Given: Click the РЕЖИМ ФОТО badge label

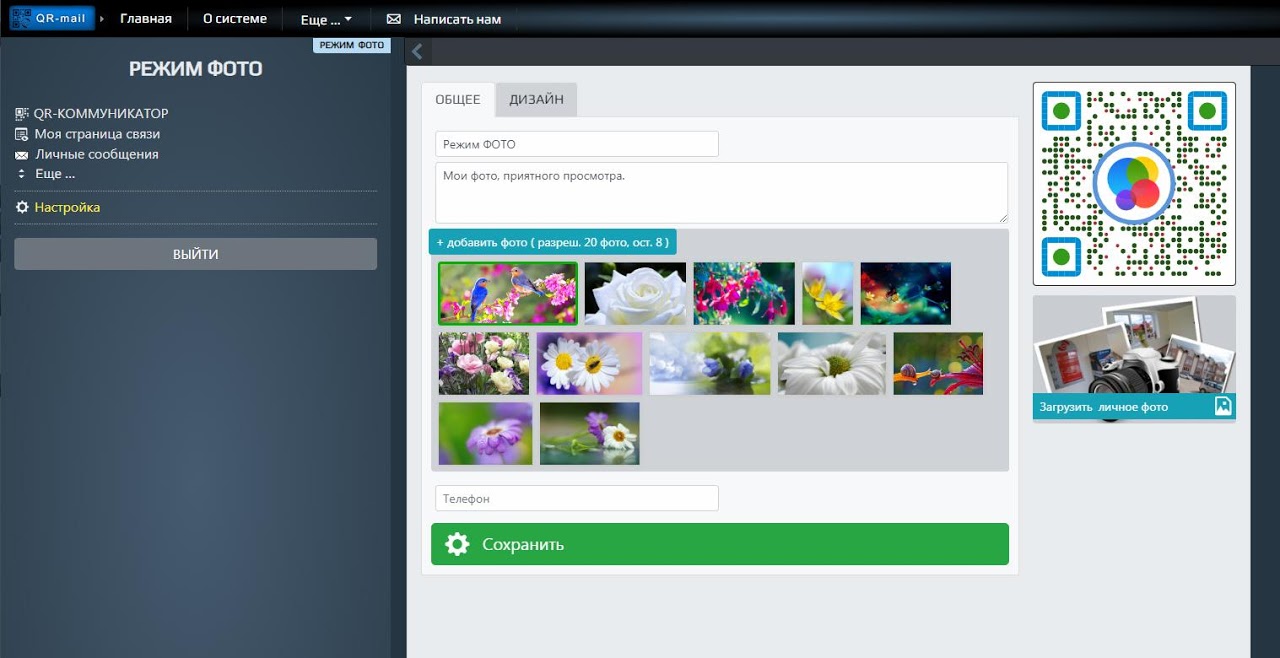Looking at the screenshot, I should (x=351, y=45).
